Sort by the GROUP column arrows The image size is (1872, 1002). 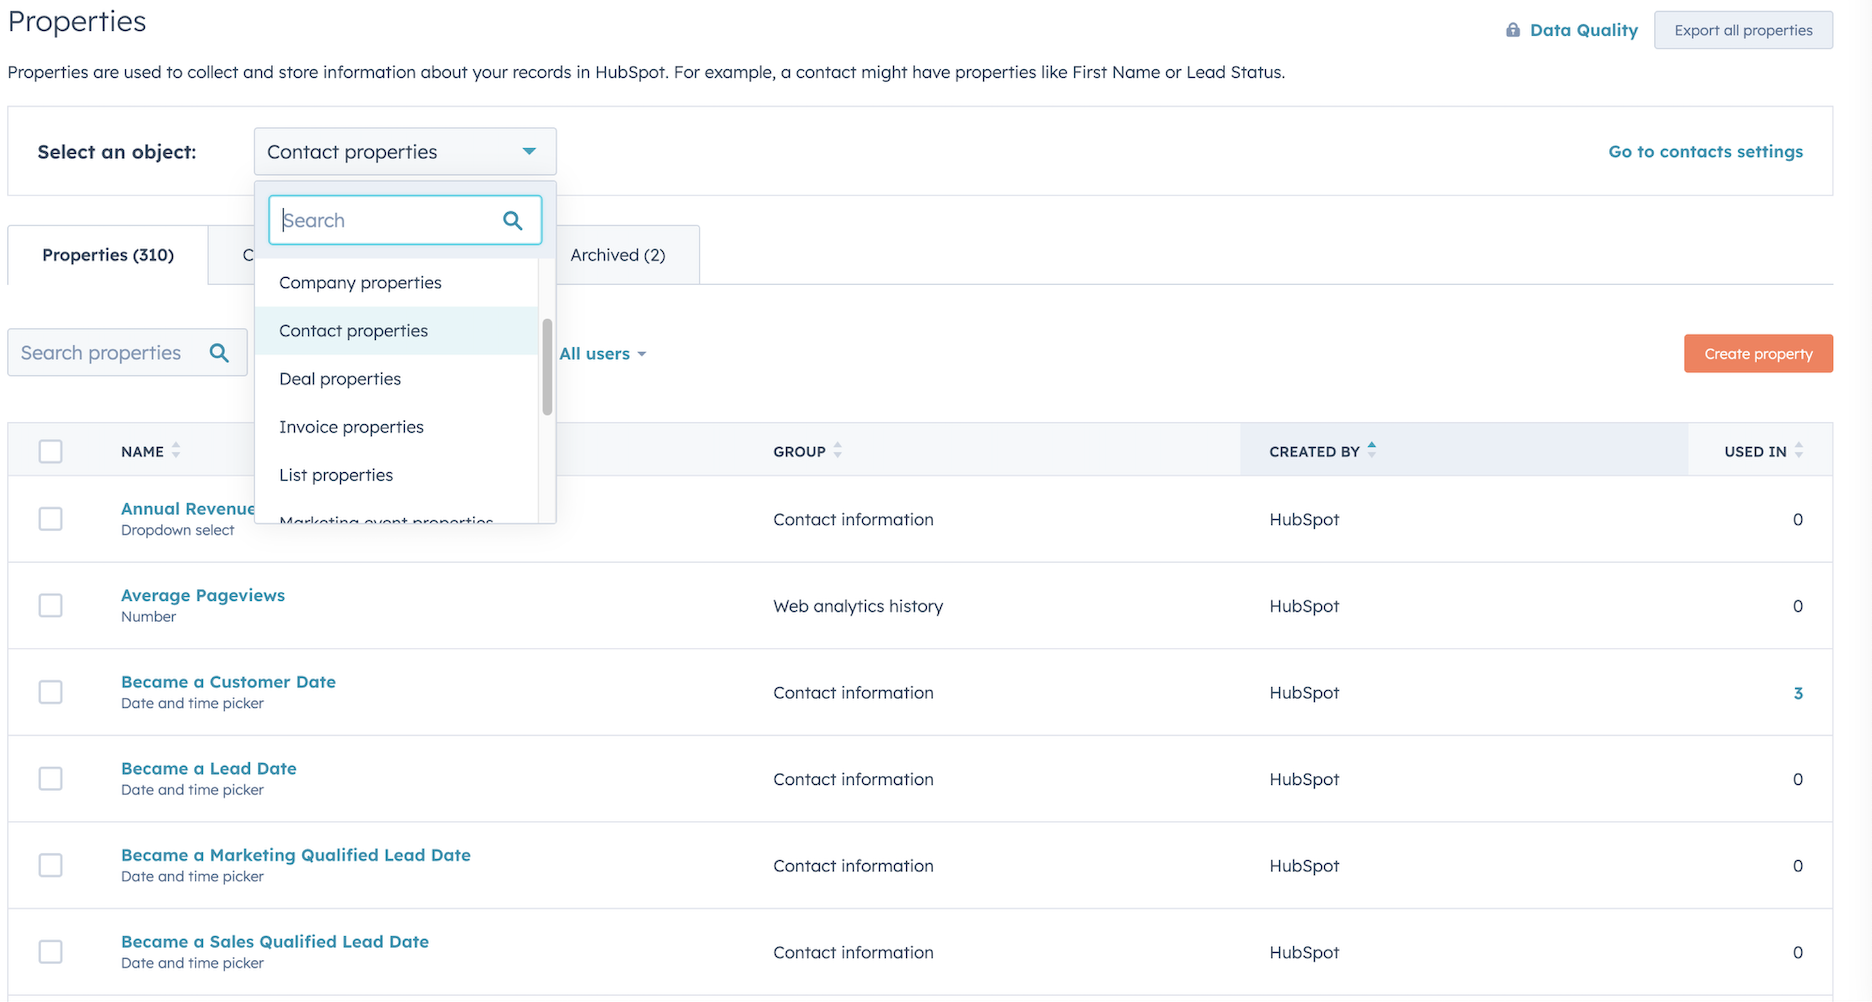pyautogui.click(x=838, y=450)
